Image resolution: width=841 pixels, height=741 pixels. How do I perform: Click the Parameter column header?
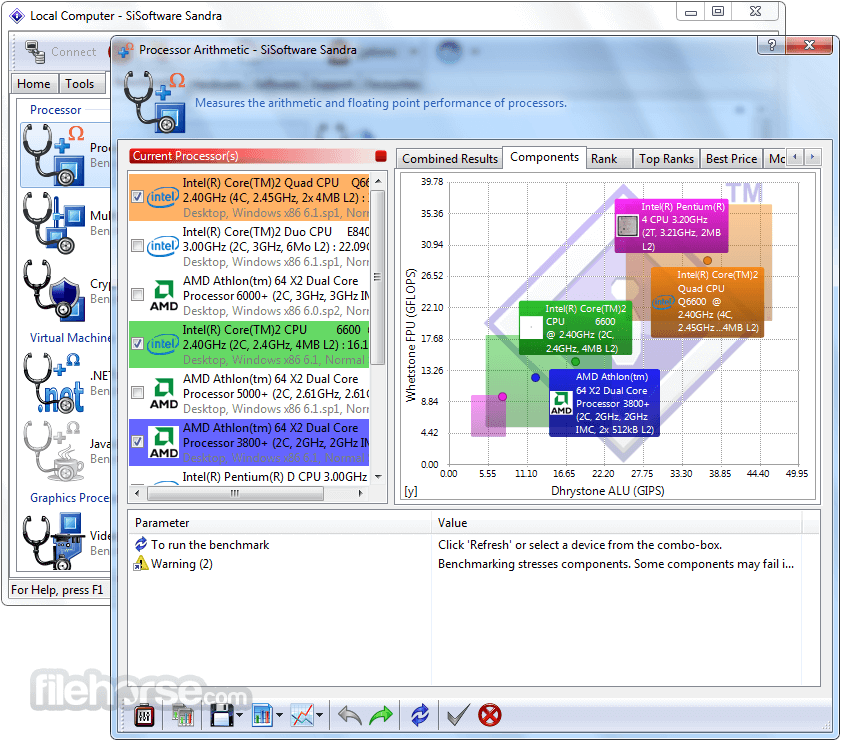pos(280,523)
